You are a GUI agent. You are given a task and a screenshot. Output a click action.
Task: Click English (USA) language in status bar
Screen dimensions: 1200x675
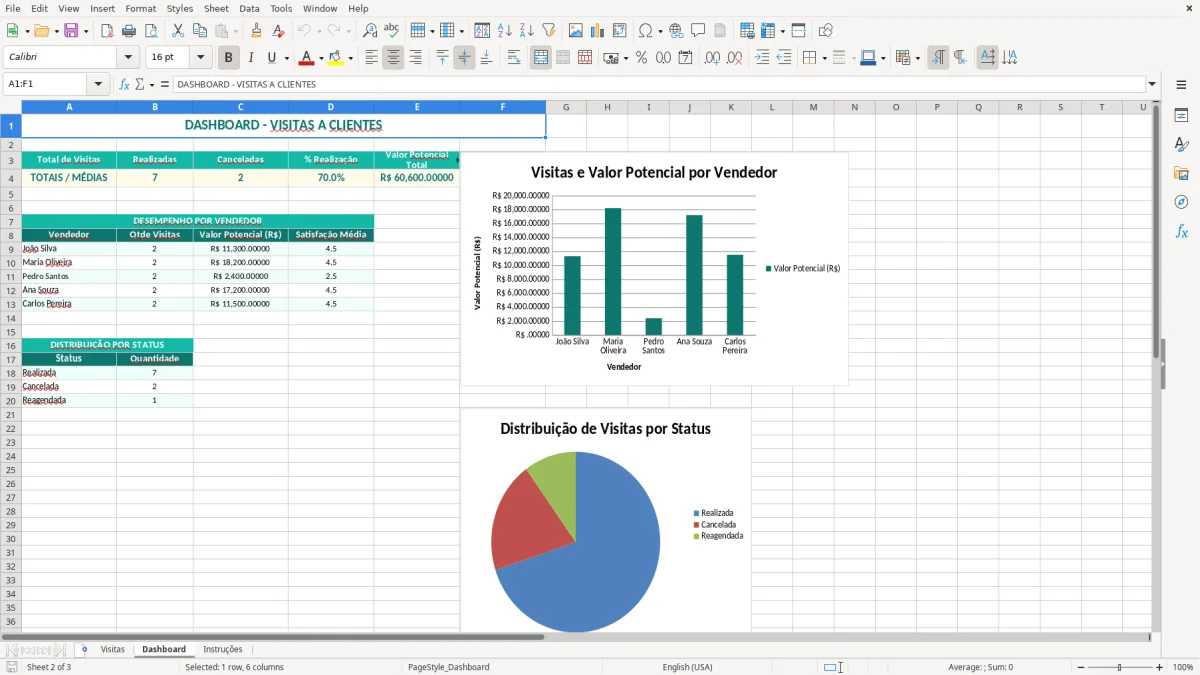[688, 667]
